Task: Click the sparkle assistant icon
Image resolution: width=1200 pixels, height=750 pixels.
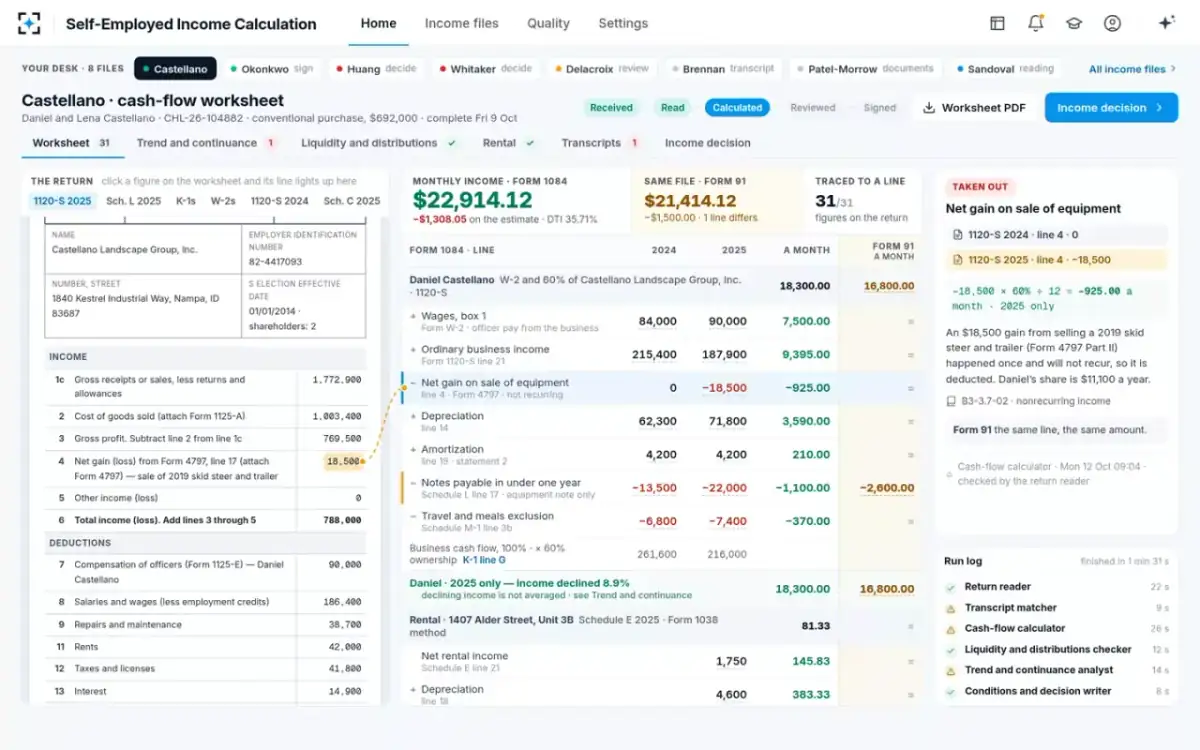Action: pyautogui.click(x=1166, y=23)
